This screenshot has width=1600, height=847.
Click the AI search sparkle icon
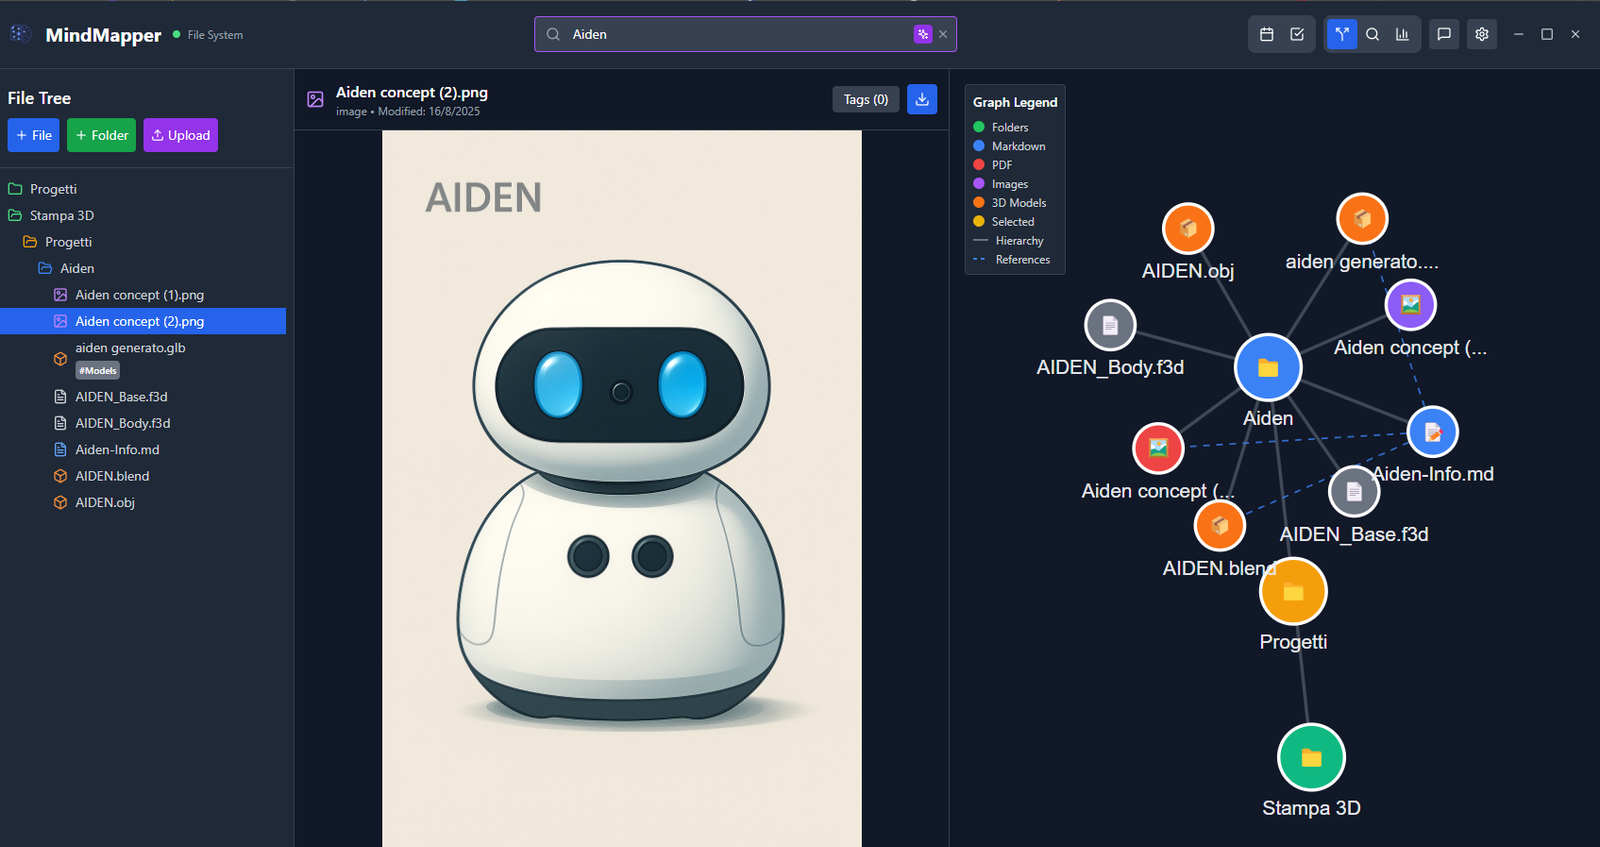point(922,34)
